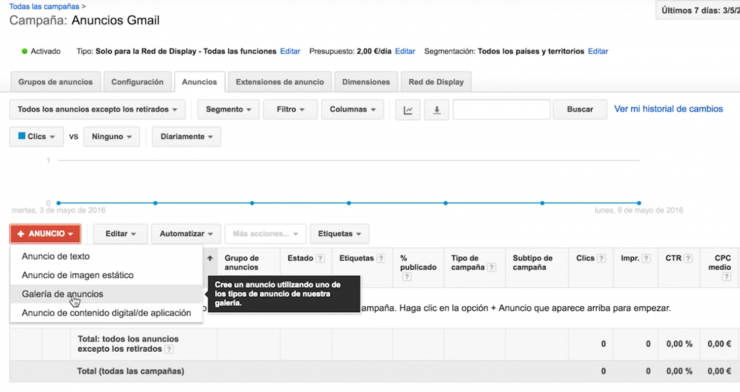Click Todas las campañas breadcrumb link
The width and height of the screenshot is (740, 392).
click(x=44, y=7)
